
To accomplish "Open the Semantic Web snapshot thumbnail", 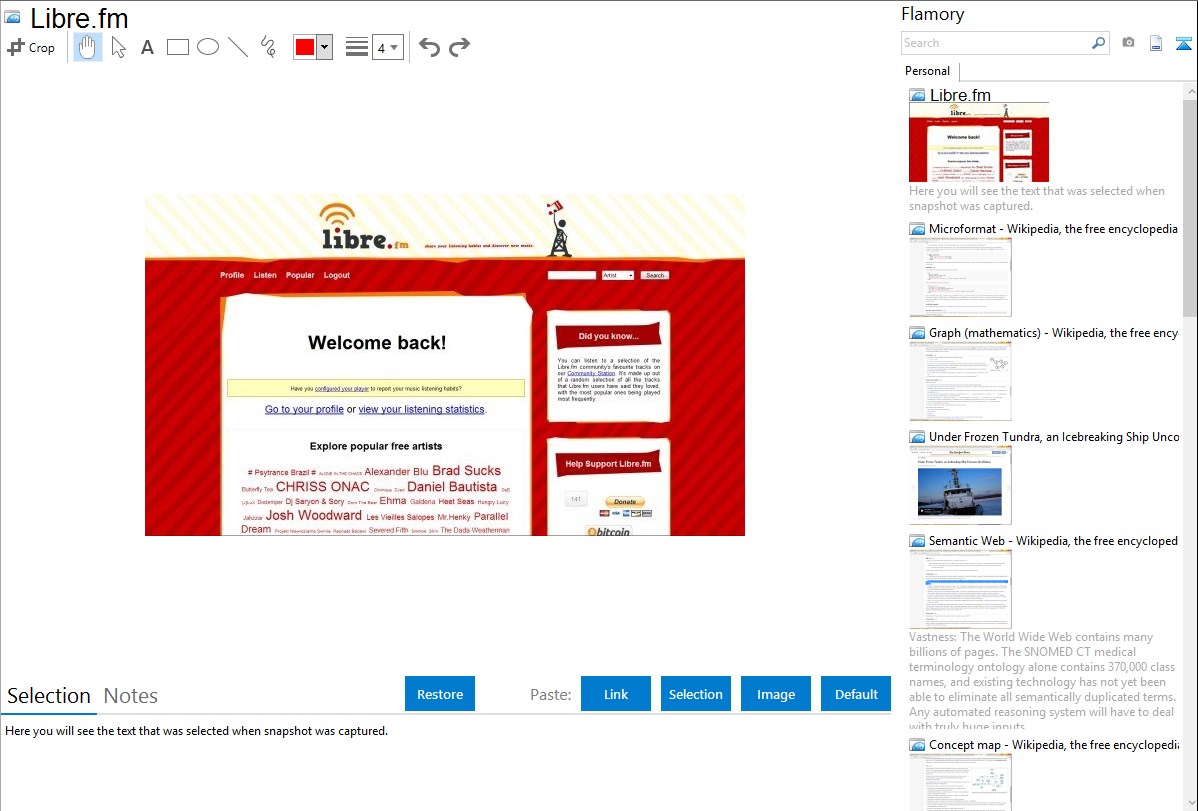I will point(960,589).
